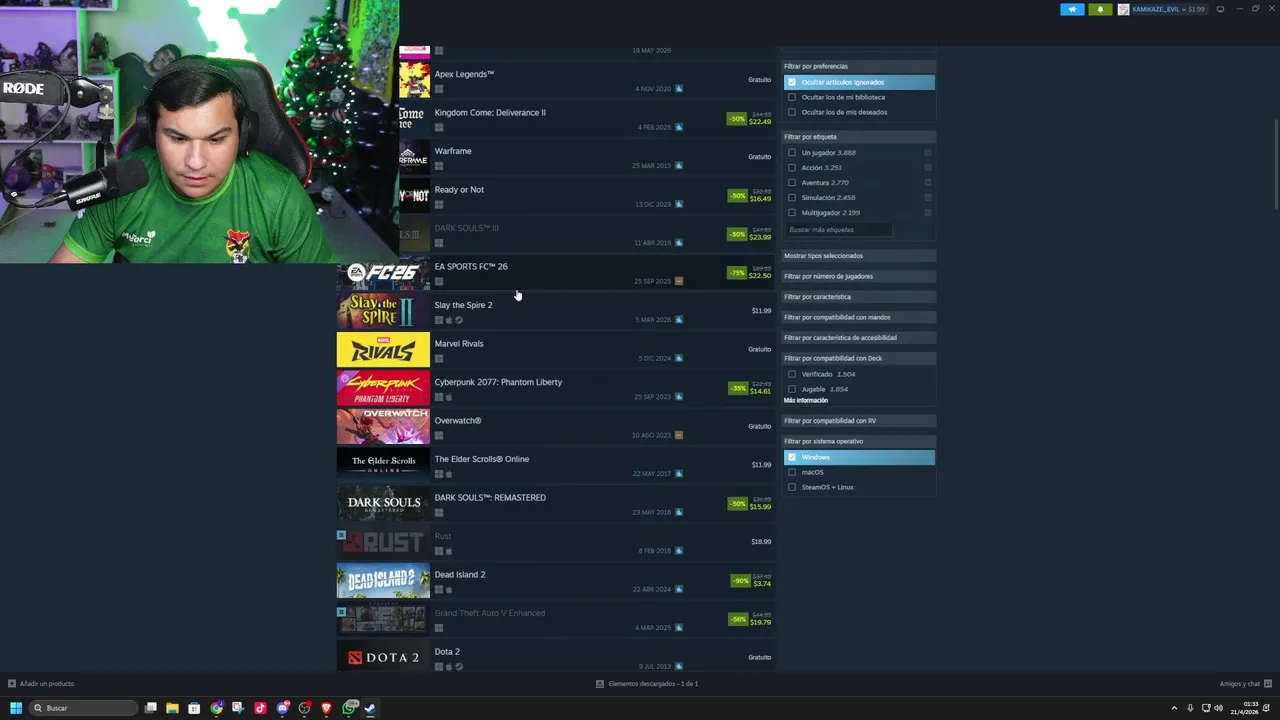Click the KAMIKAZE_EVIL avatar image
This screenshot has height=720, width=1280.
1123,9
